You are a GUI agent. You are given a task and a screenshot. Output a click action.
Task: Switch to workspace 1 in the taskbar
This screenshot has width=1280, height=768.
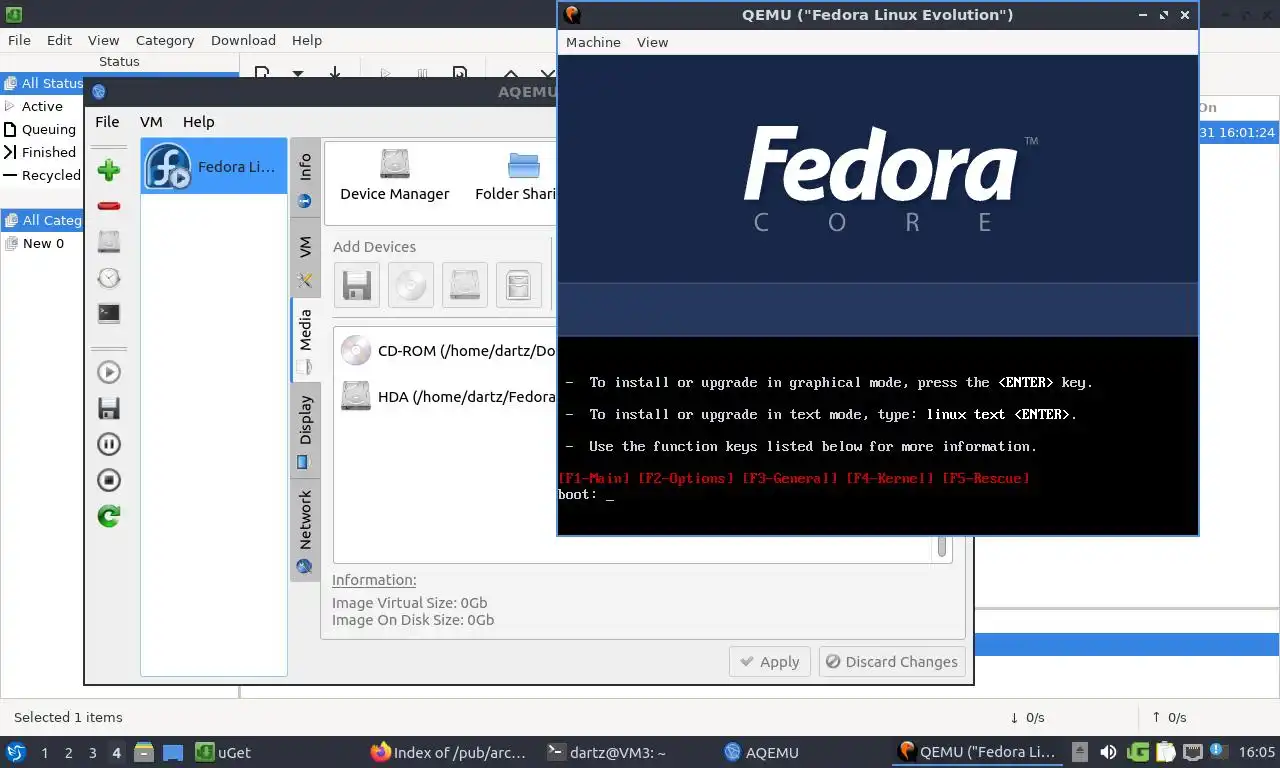click(44, 753)
